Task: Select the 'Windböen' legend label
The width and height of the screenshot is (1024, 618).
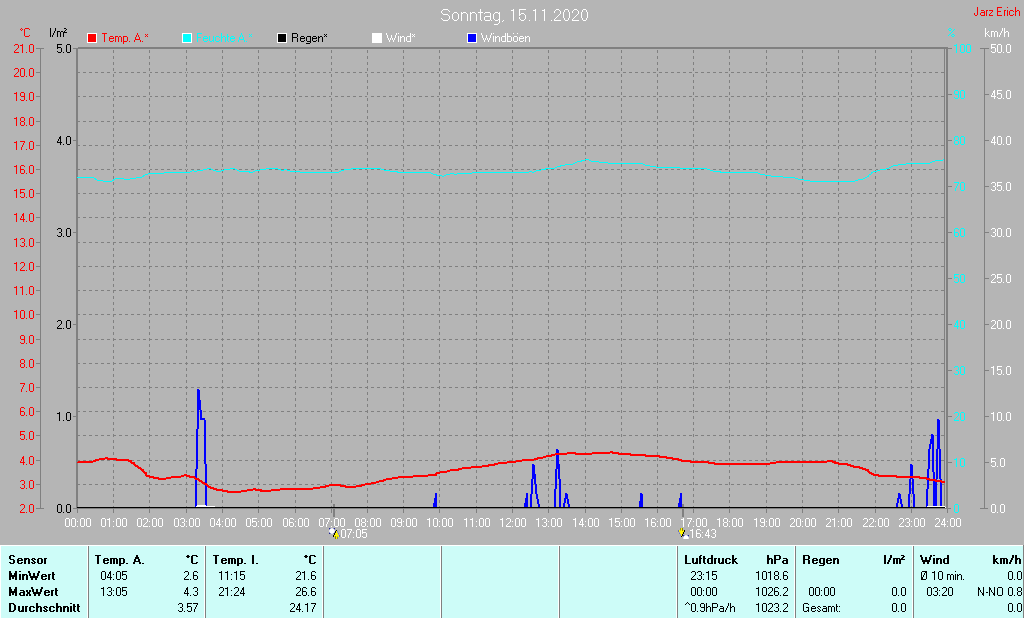Action: tap(505, 38)
